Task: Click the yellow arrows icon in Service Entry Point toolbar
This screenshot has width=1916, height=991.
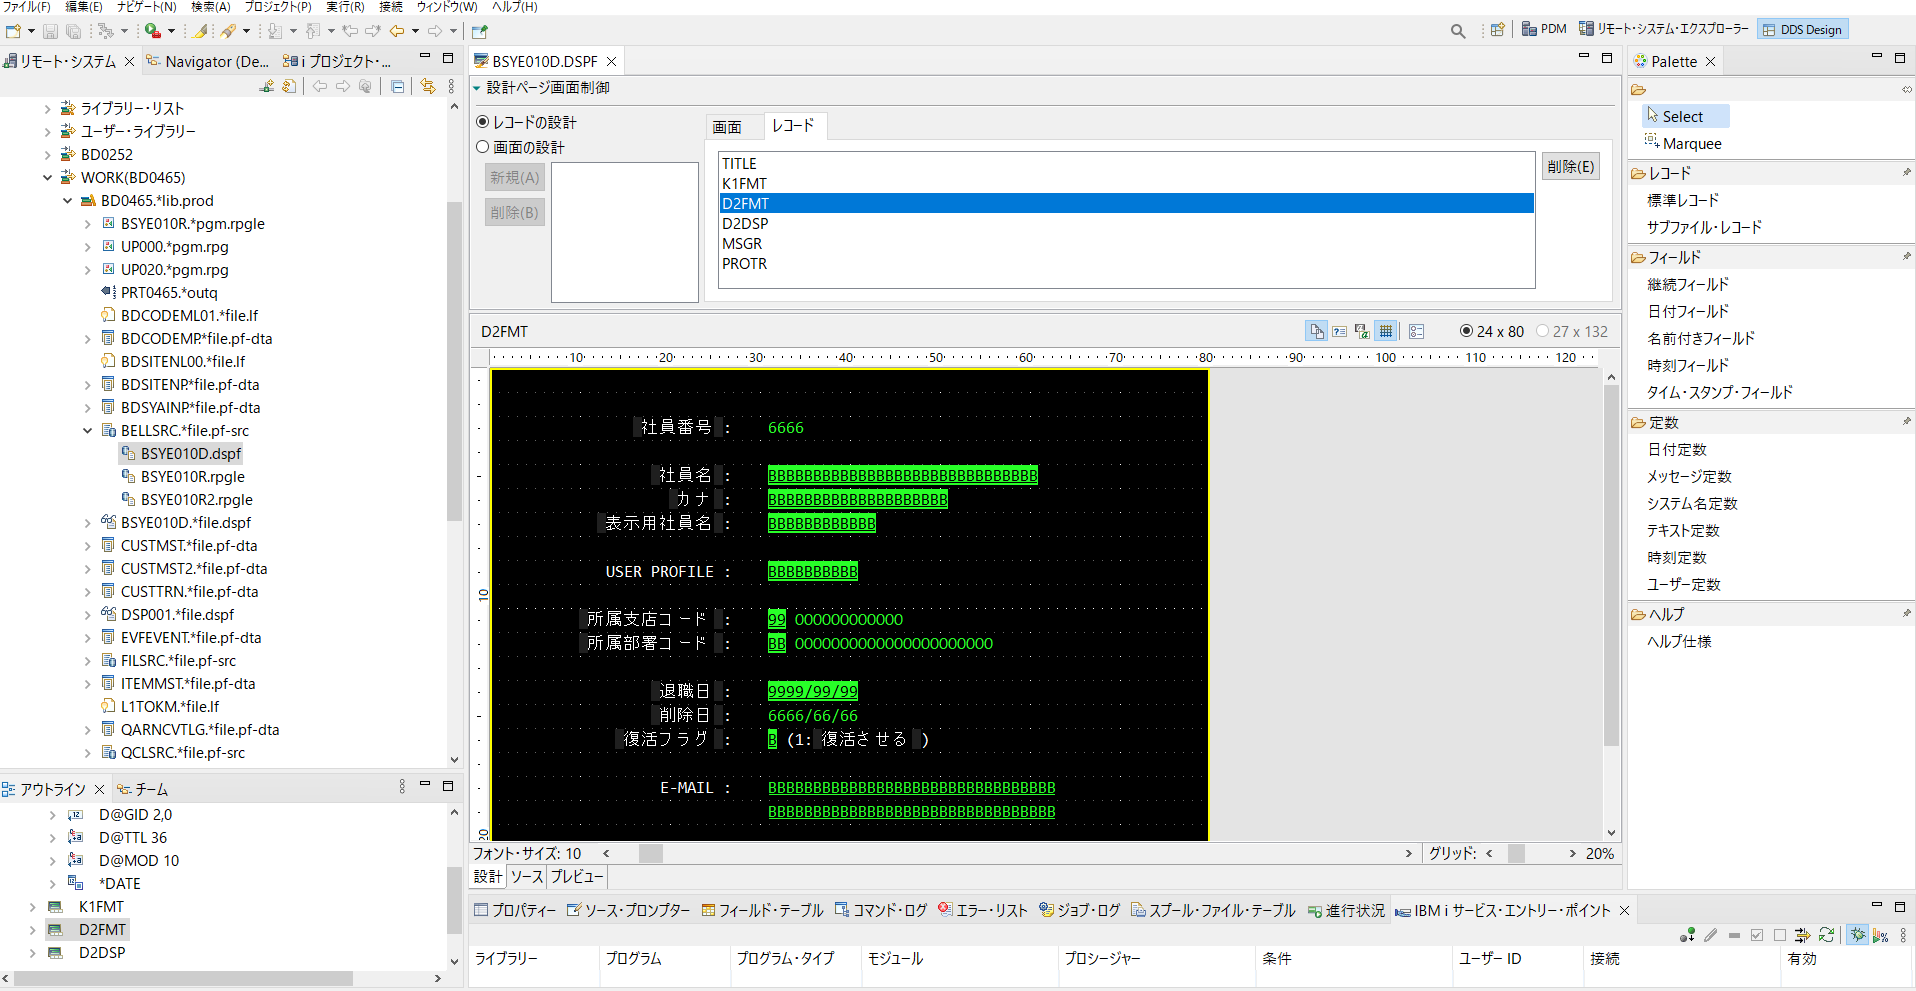Action: [x=1802, y=935]
